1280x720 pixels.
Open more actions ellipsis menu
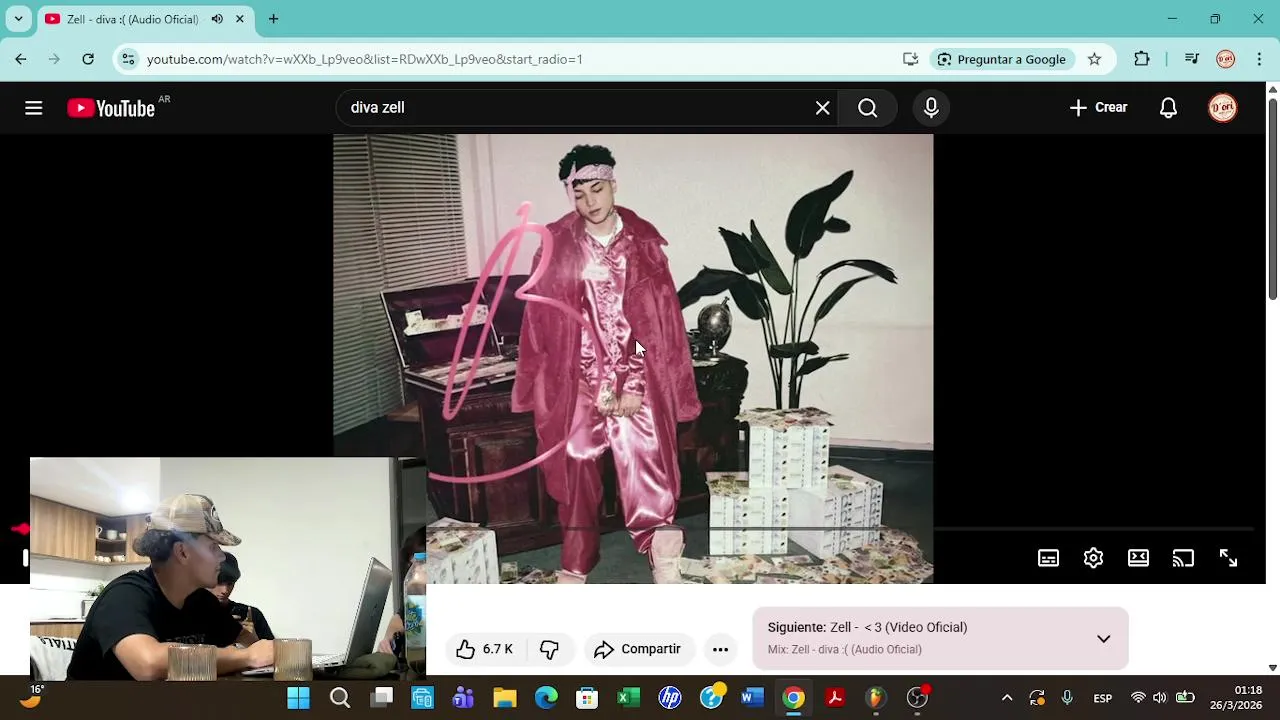point(720,649)
